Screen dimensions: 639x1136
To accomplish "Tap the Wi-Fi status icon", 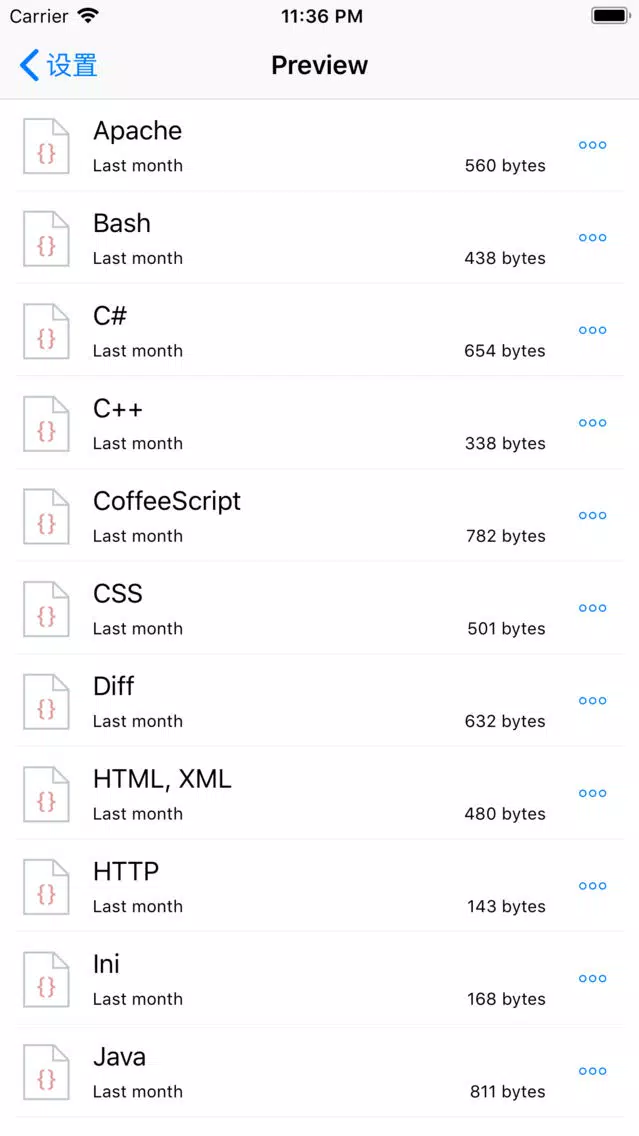I will [x=88, y=16].
